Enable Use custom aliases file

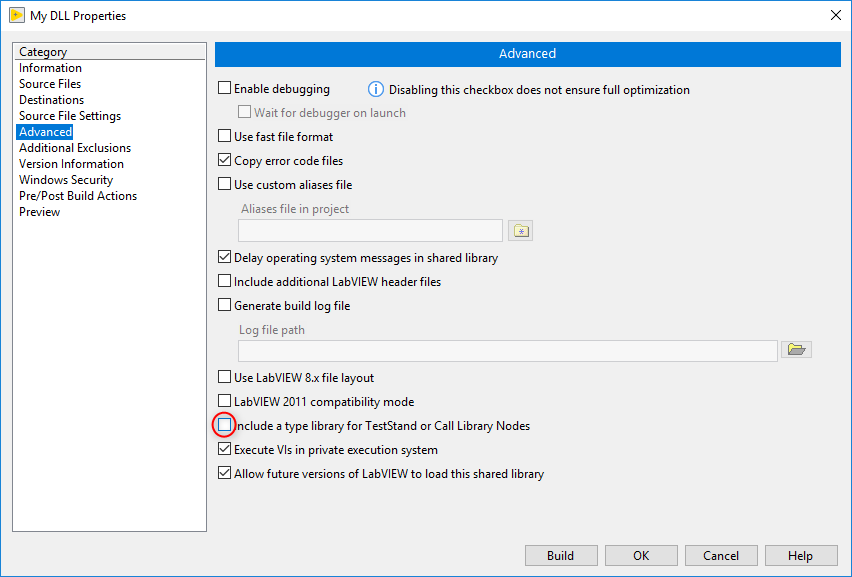click(224, 184)
